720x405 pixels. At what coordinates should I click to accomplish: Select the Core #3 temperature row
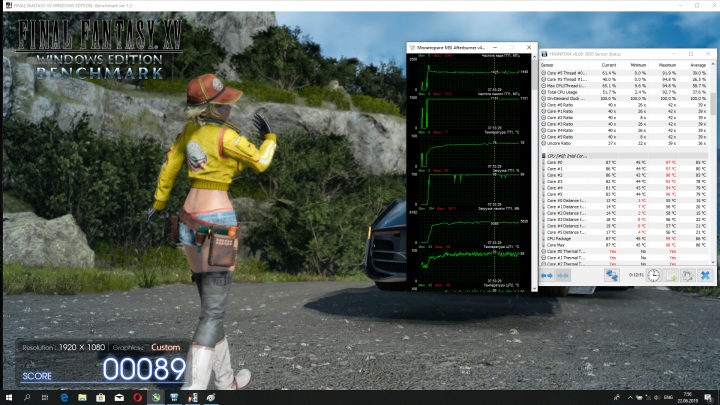(624, 181)
